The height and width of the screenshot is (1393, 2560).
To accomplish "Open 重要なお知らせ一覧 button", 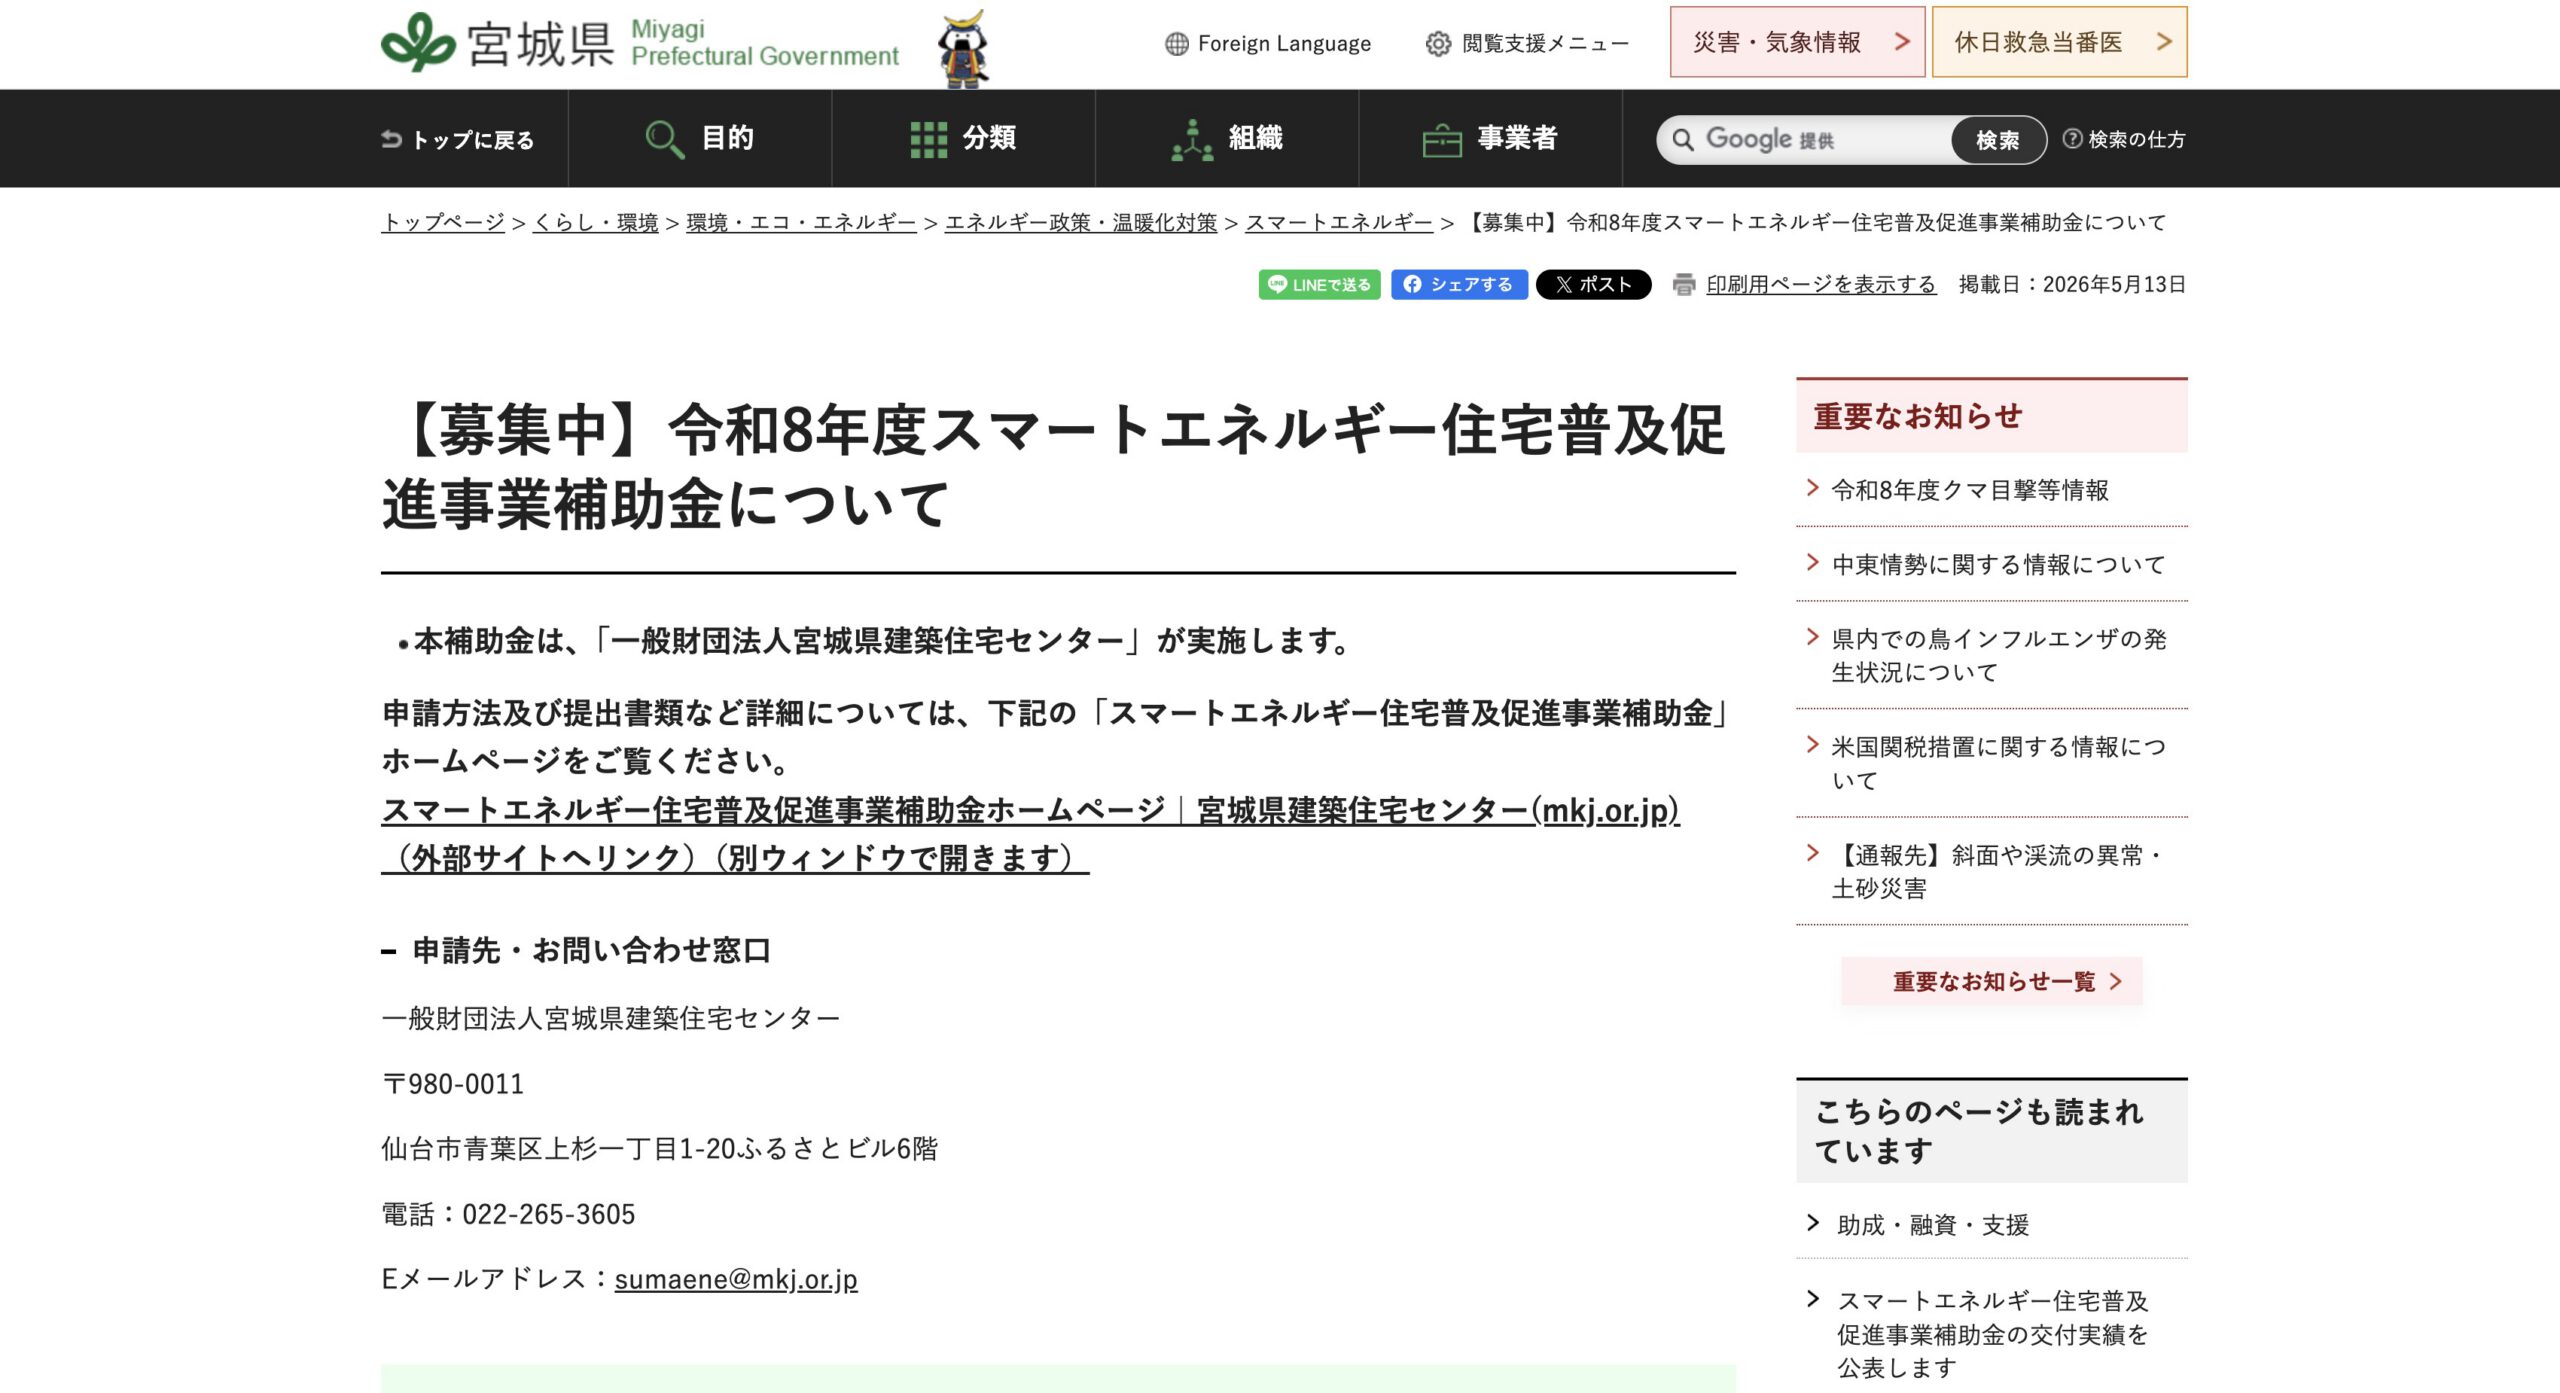I will (x=1991, y=981).
